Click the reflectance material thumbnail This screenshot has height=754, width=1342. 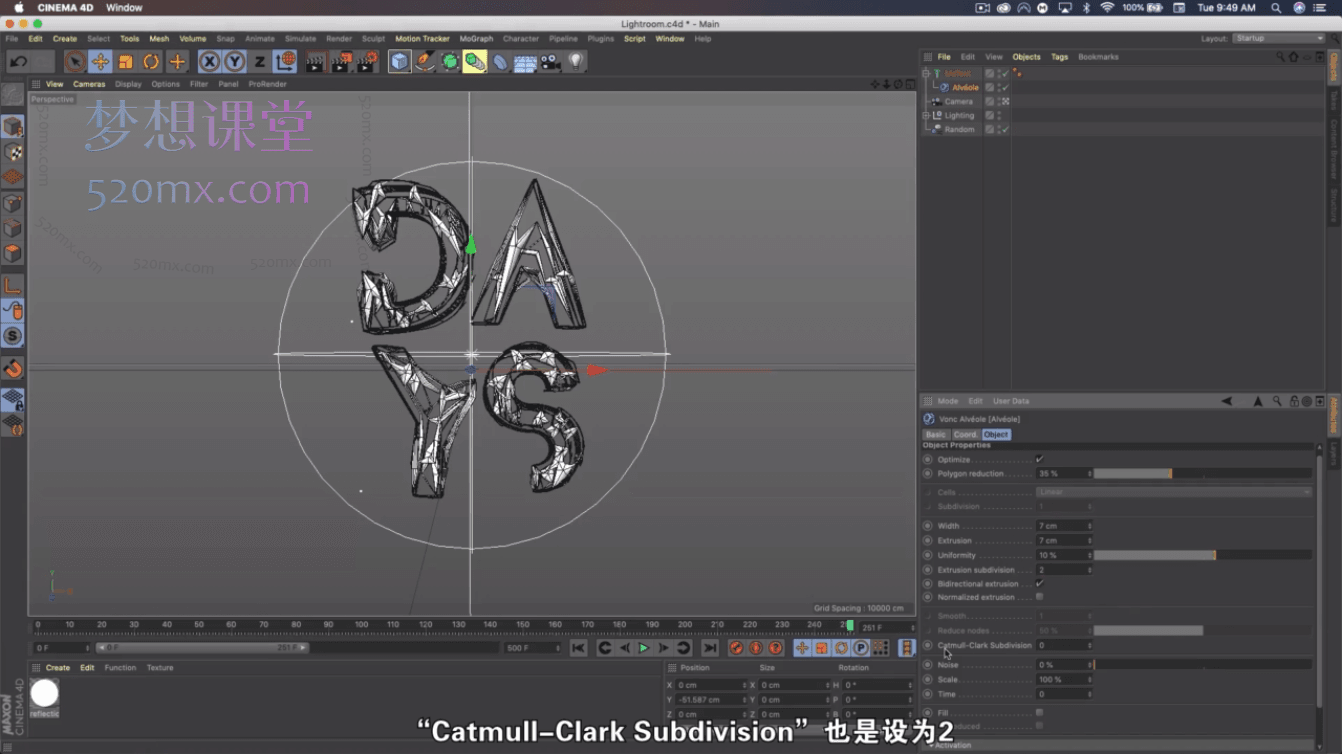pyautogui.click(x=44, y=690)
